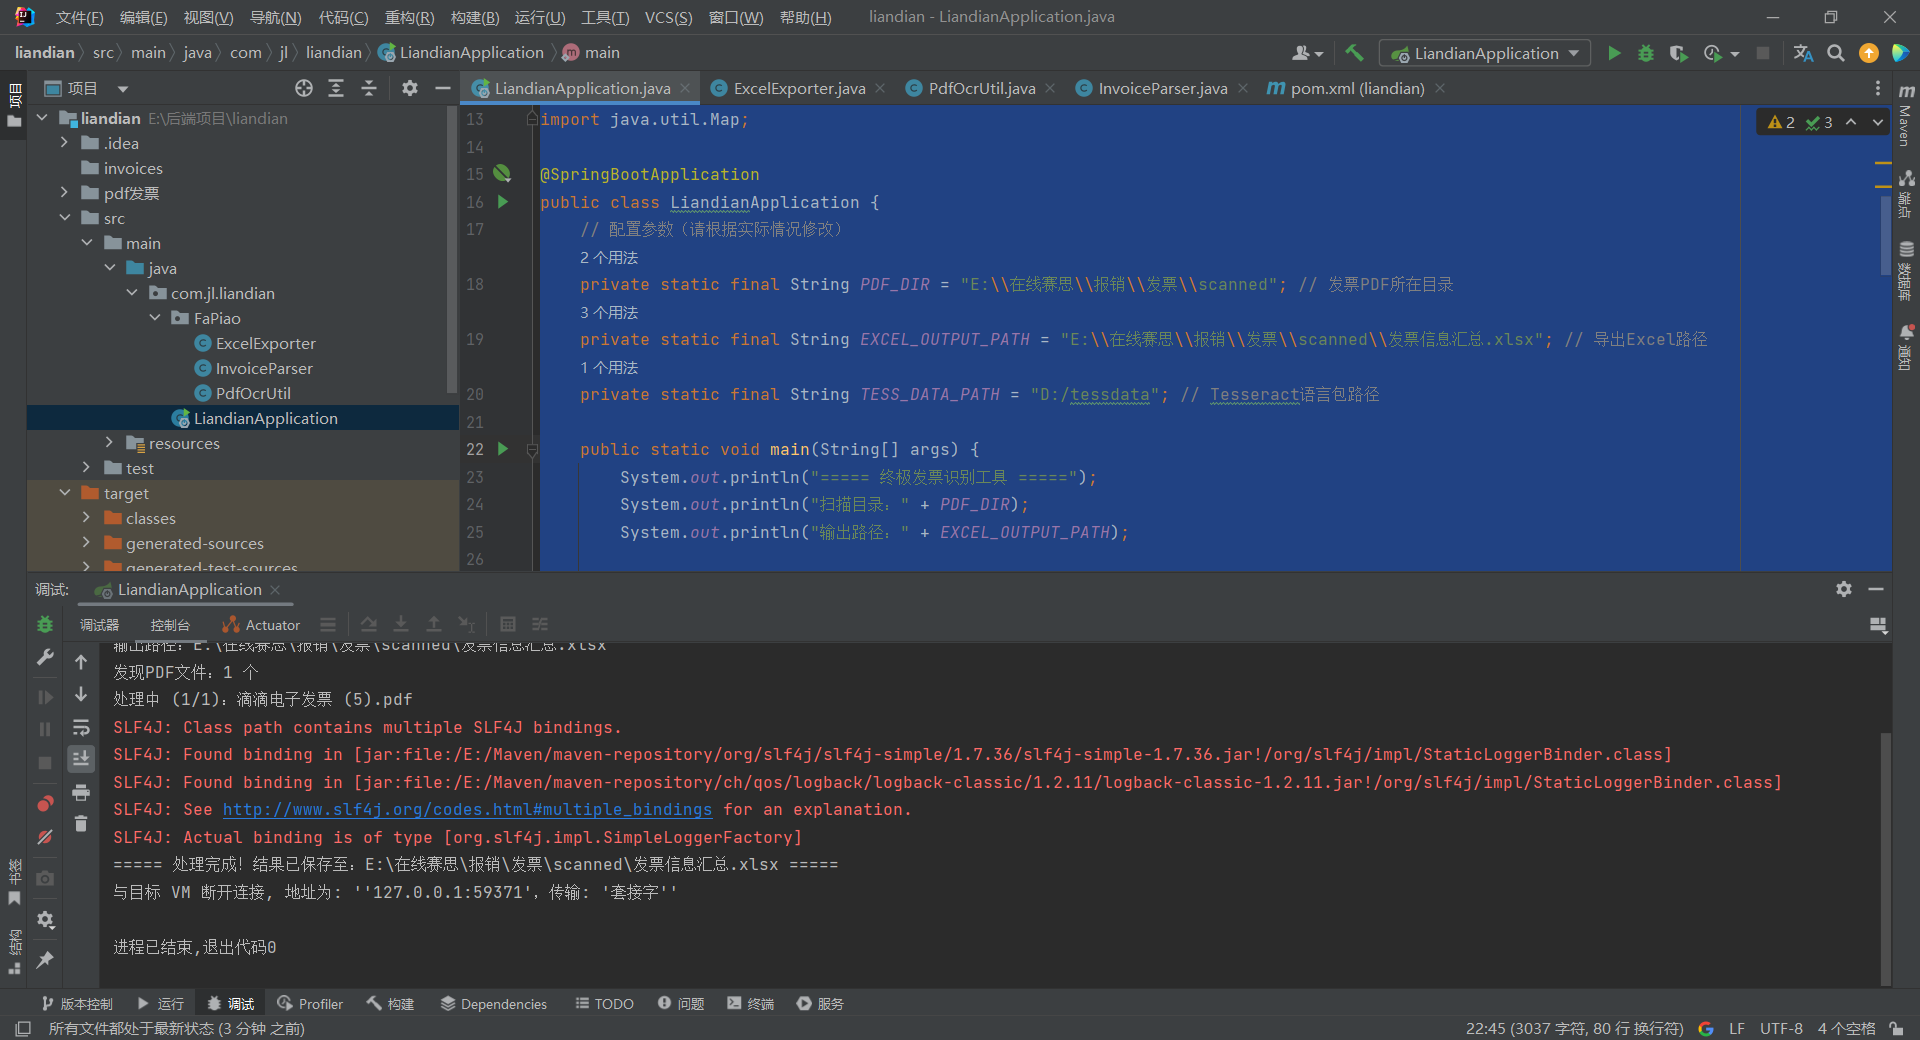Click the wrench modify run configuration icon
The width and height of the screenshot is (1920, 1040).
(x=45, y=657)
